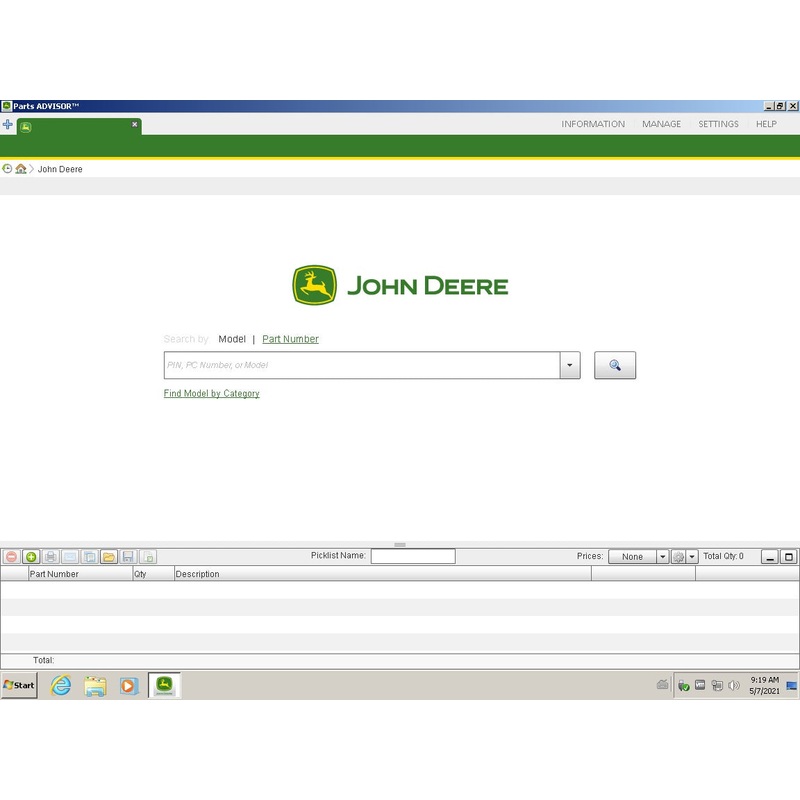Open the INFORMATION menu
Viewport: 800px width, 800px height.
pos(593,124)
